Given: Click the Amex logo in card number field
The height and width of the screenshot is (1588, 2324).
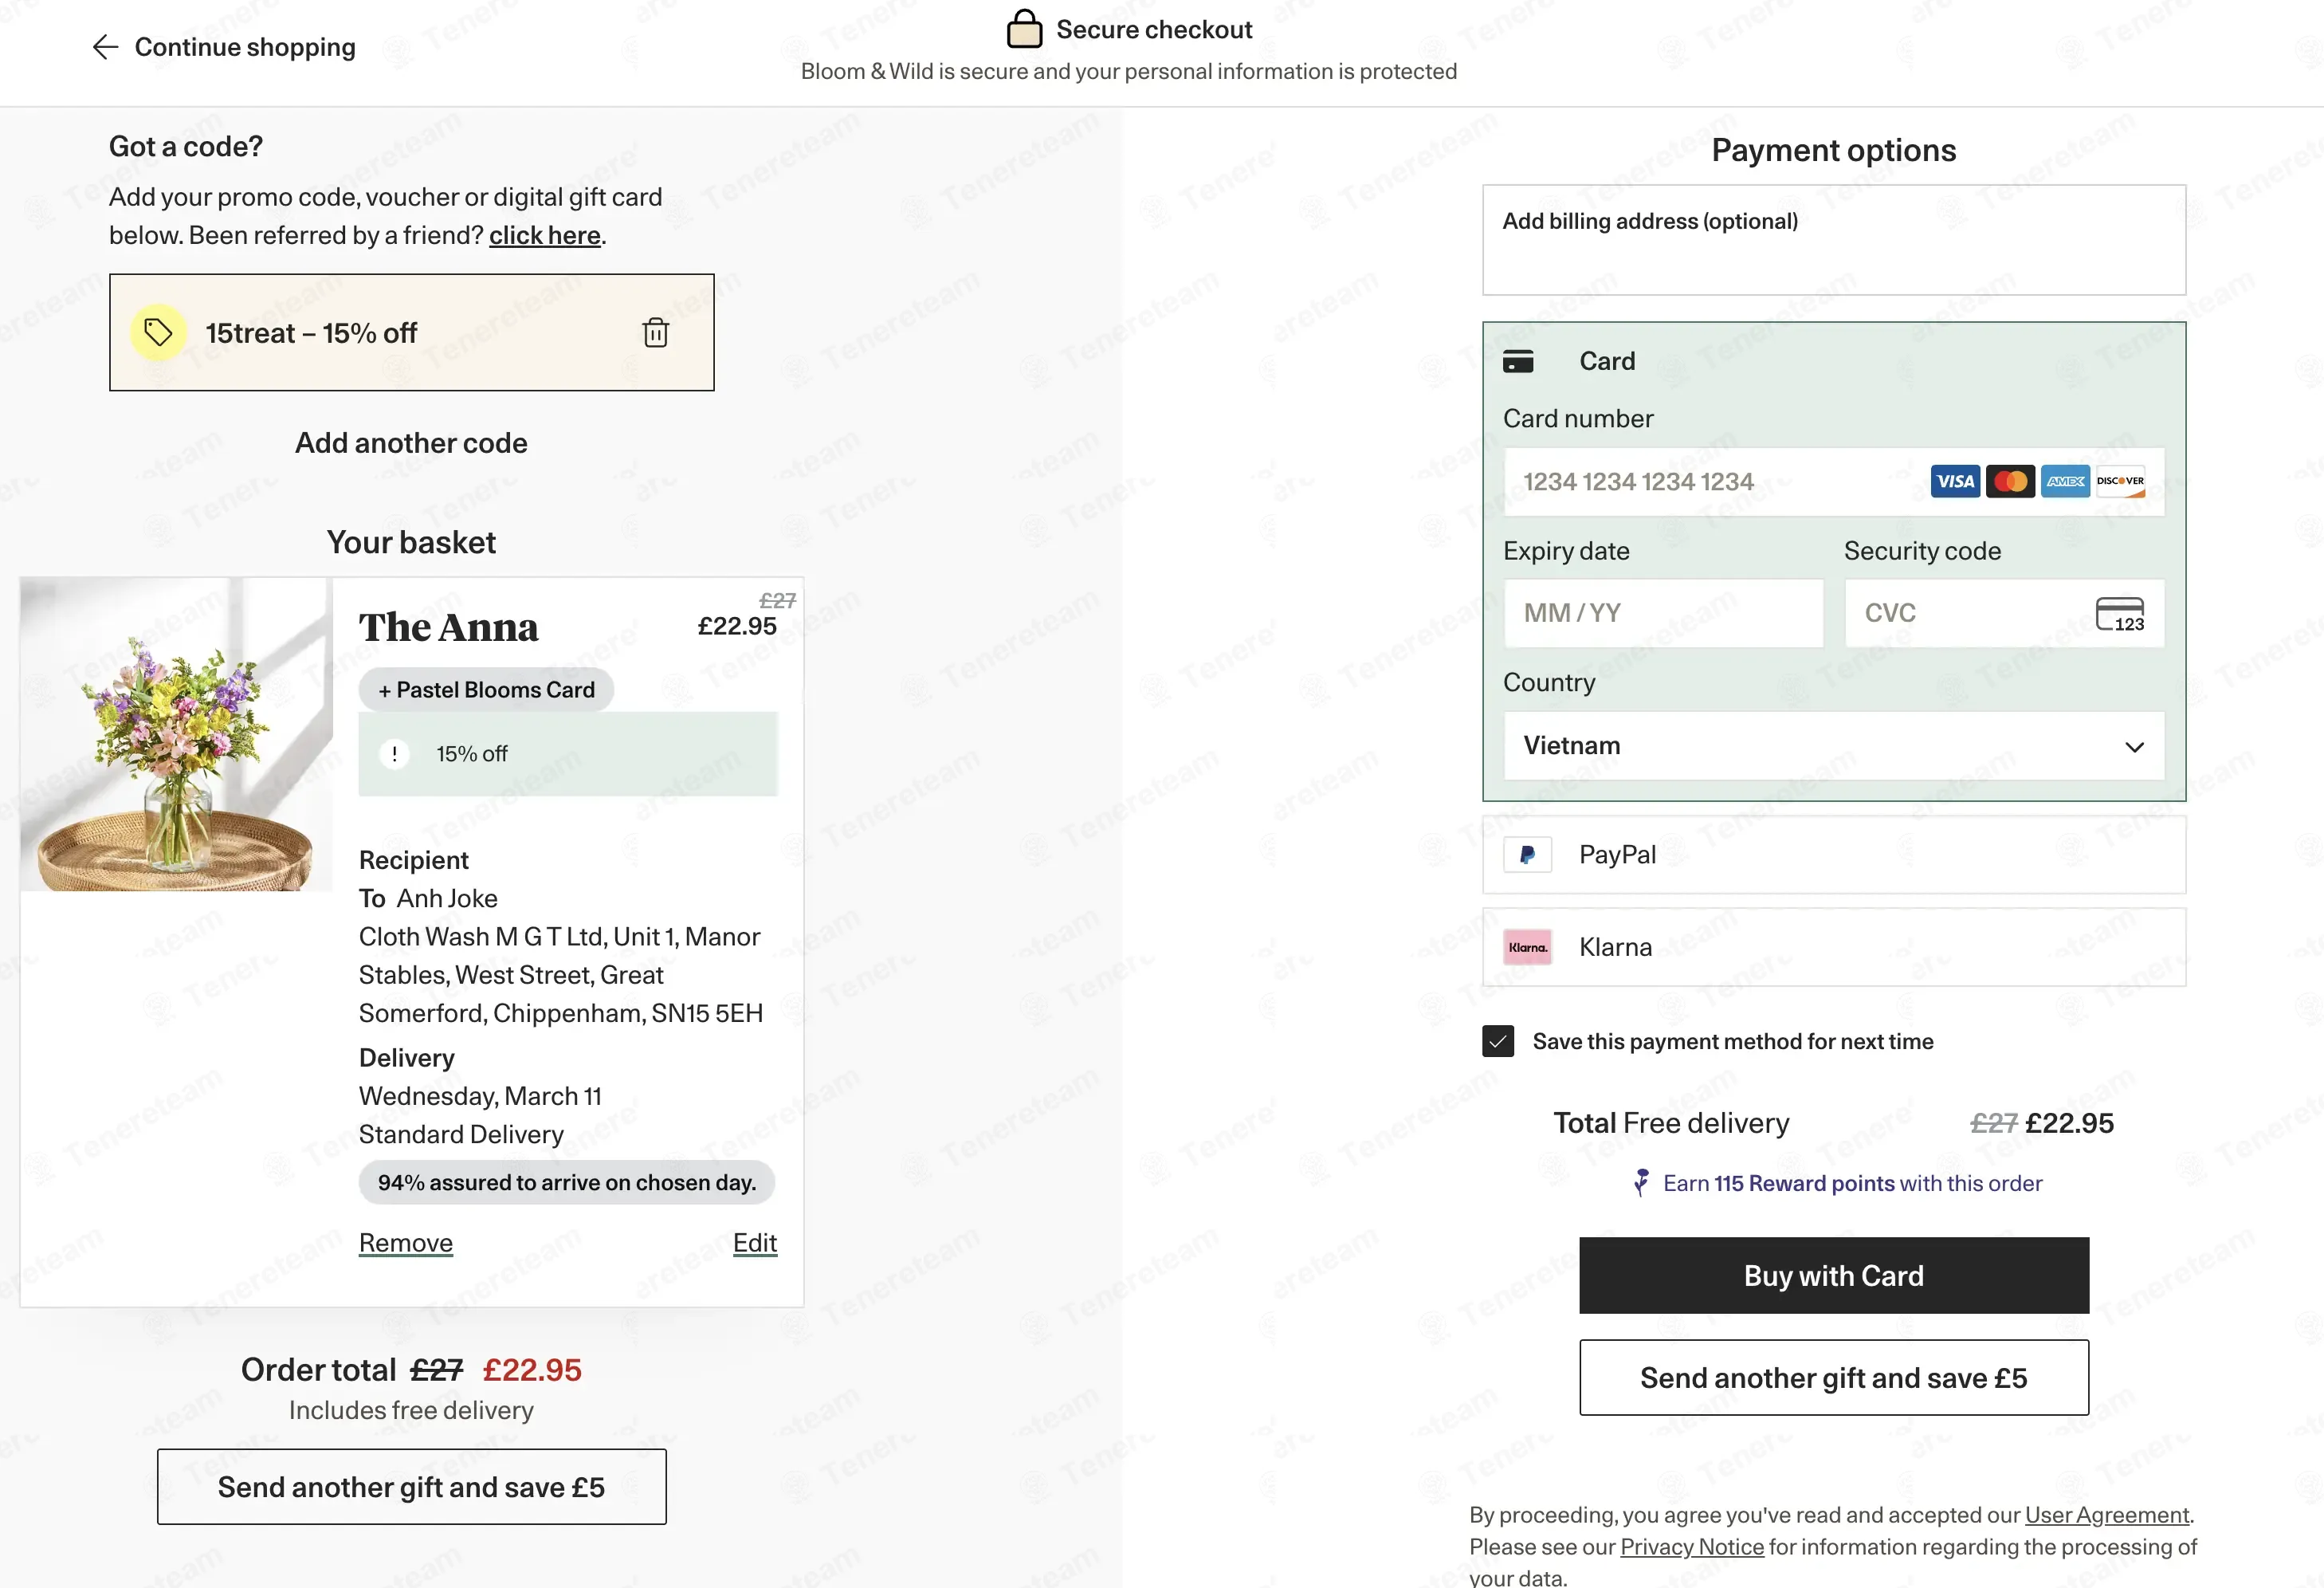Looking at the screenshot, I should (2065, 482).
